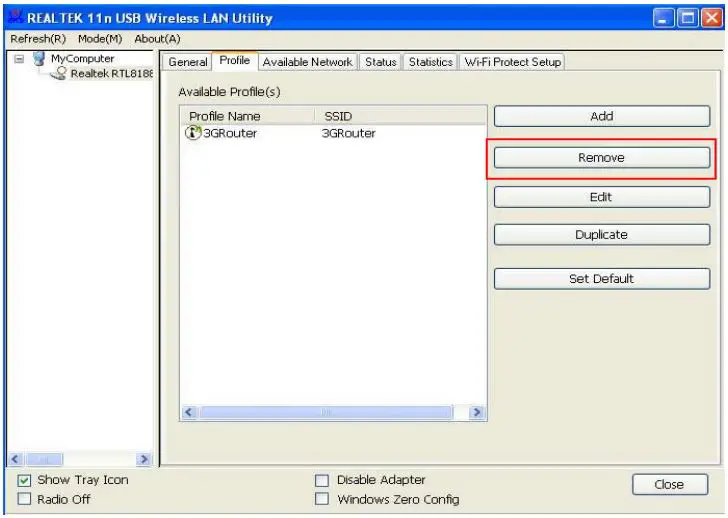Click the tree panel scrollbar thumb
Image resolution: width=728 pixels, height=518 pixels.
[x=44, y=459]
